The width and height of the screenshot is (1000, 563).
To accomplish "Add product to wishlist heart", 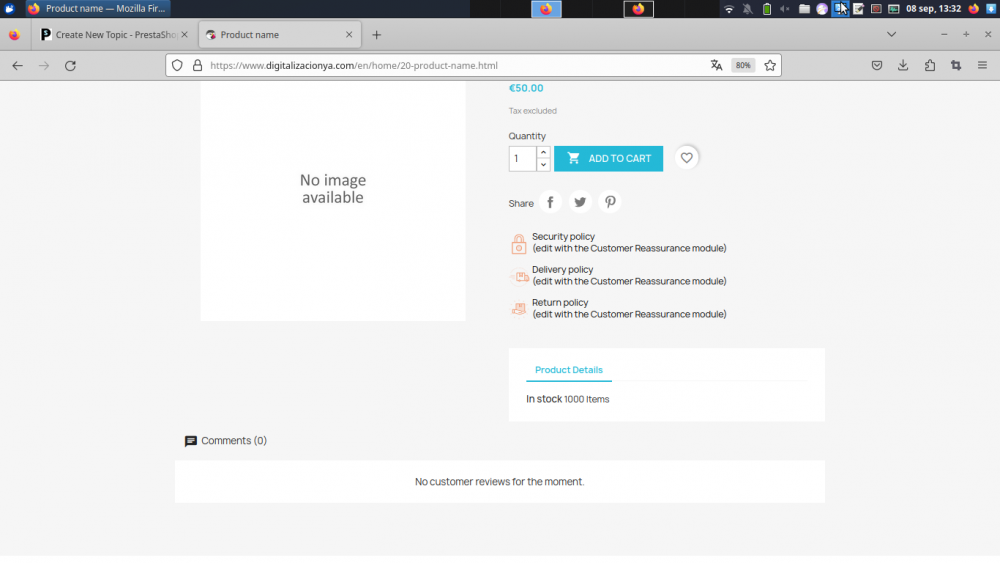I will point(686,157).
